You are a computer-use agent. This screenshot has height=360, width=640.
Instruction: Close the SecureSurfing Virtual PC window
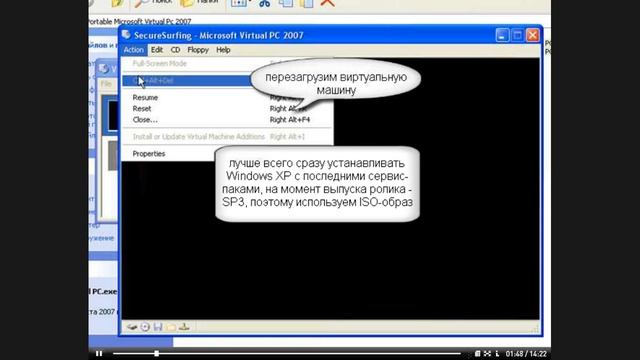pyautogui.click(x=533, y=35)
